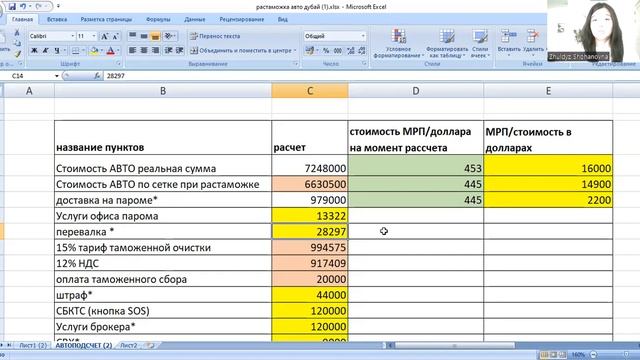Align cell text to the right
640x360 pixels.
pos(155,50)
